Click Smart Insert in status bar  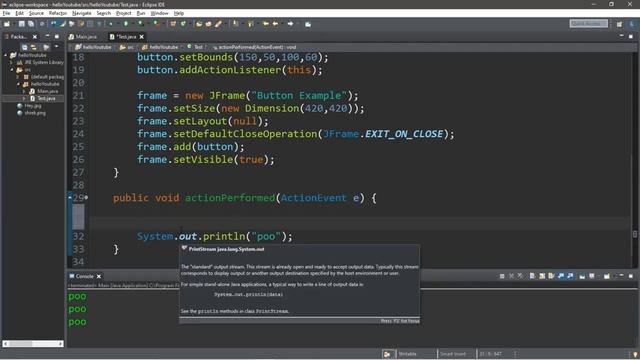click(x=453, y=354)
